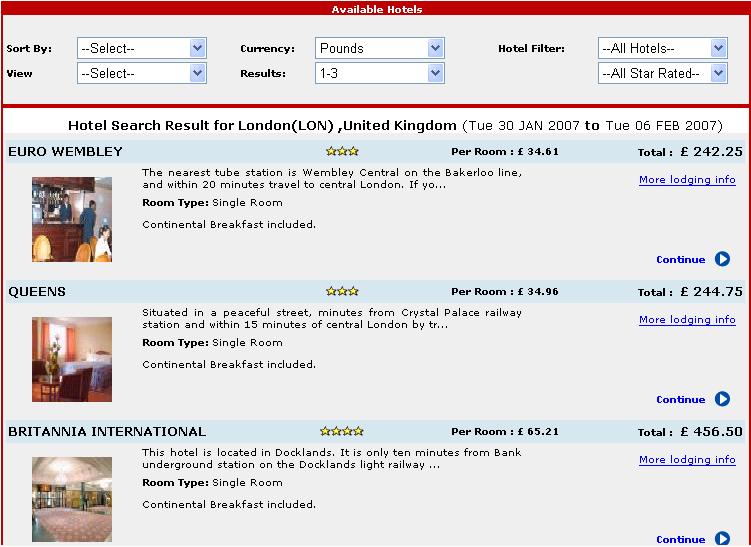Click the star rating for Queens
The width and height of the screenshot is (751, 547).
pos(342,291)
